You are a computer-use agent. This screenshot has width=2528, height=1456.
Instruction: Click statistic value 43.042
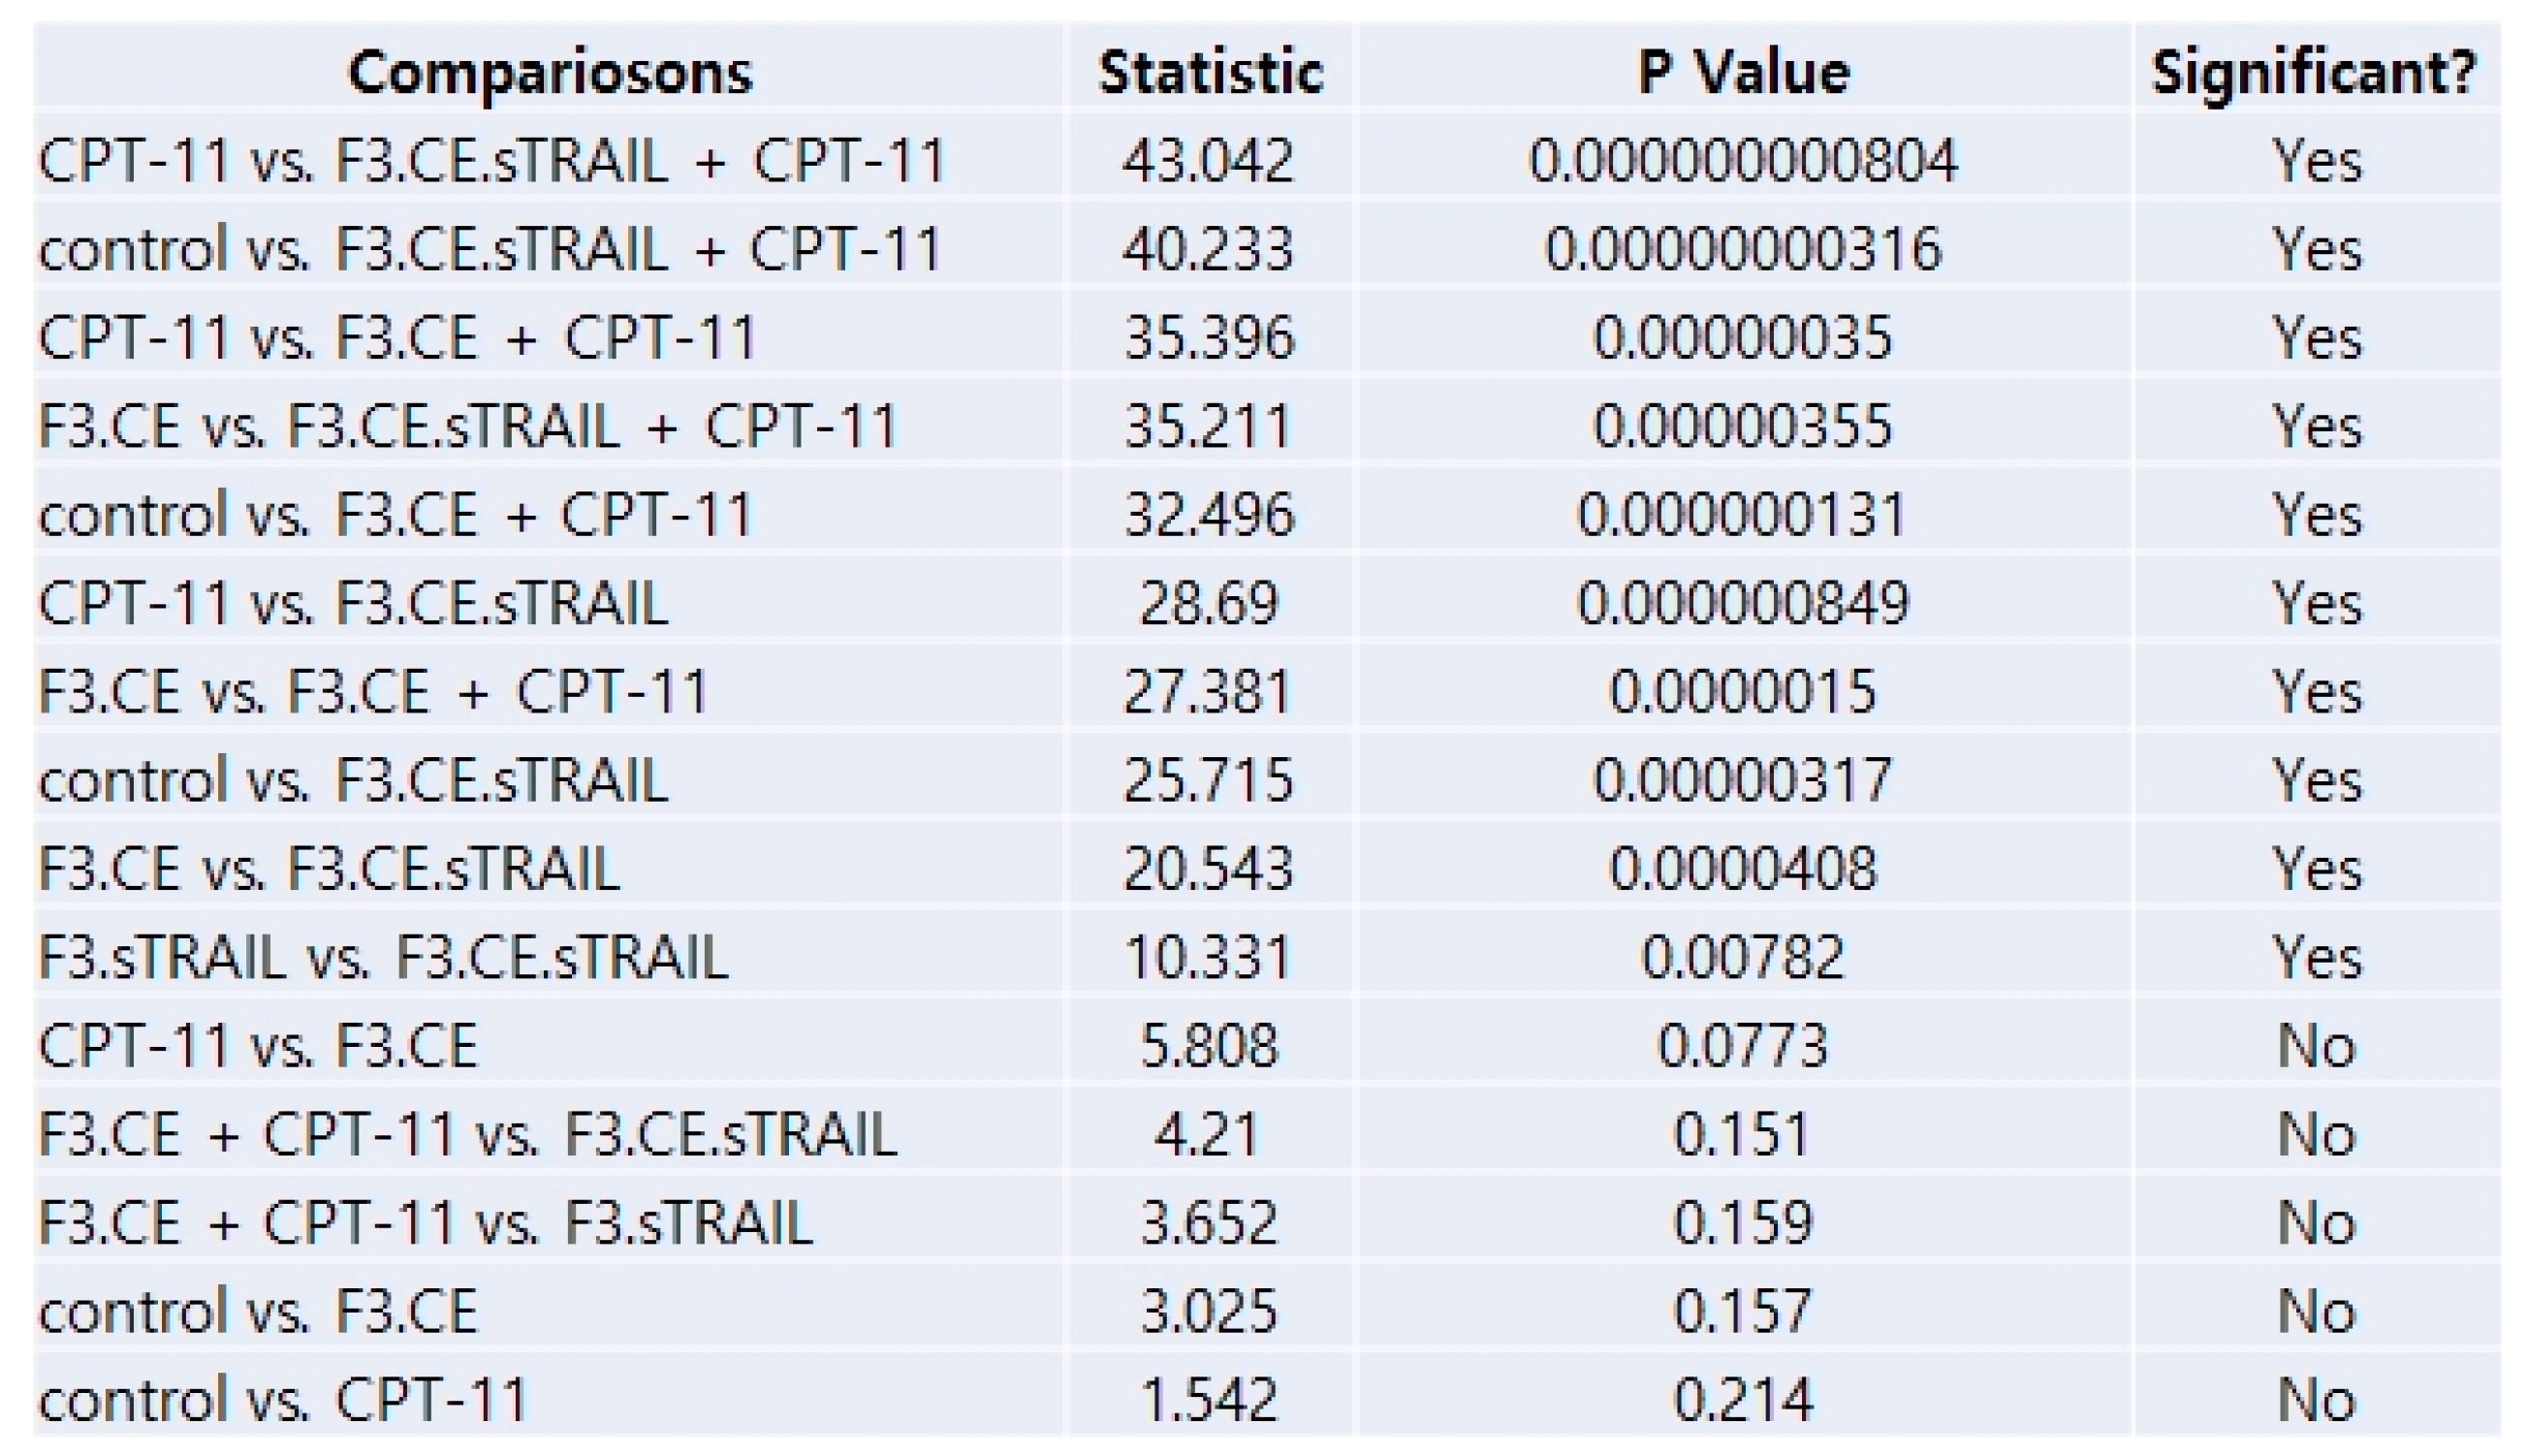click(x=1208, y=160)
